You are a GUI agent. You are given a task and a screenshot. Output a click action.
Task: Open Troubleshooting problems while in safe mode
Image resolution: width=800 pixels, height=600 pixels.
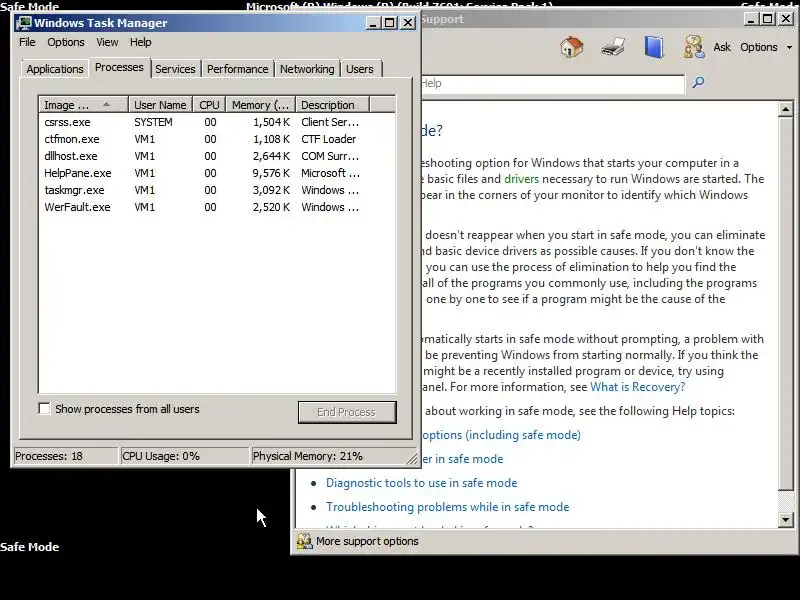tap(447, 507)
